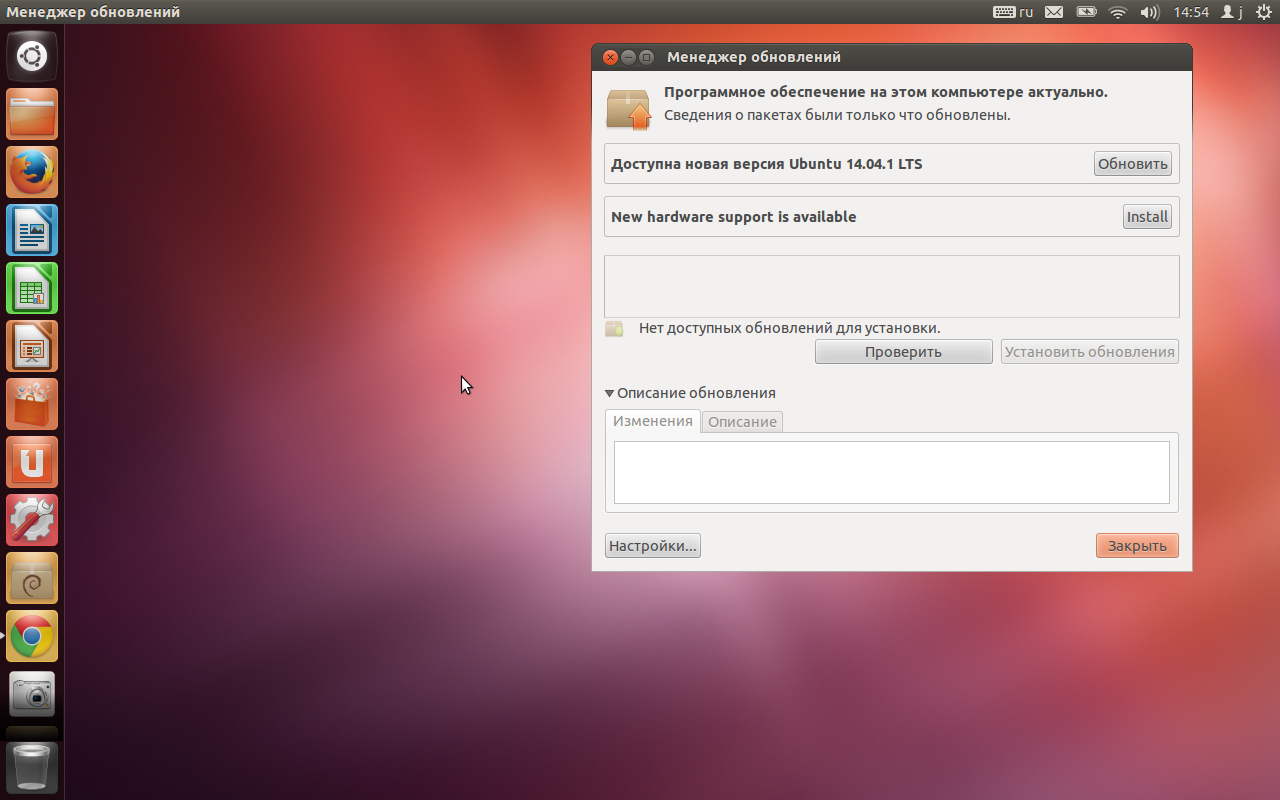
Task: Click Install for new hardware support
Action: pos(1147,217)
